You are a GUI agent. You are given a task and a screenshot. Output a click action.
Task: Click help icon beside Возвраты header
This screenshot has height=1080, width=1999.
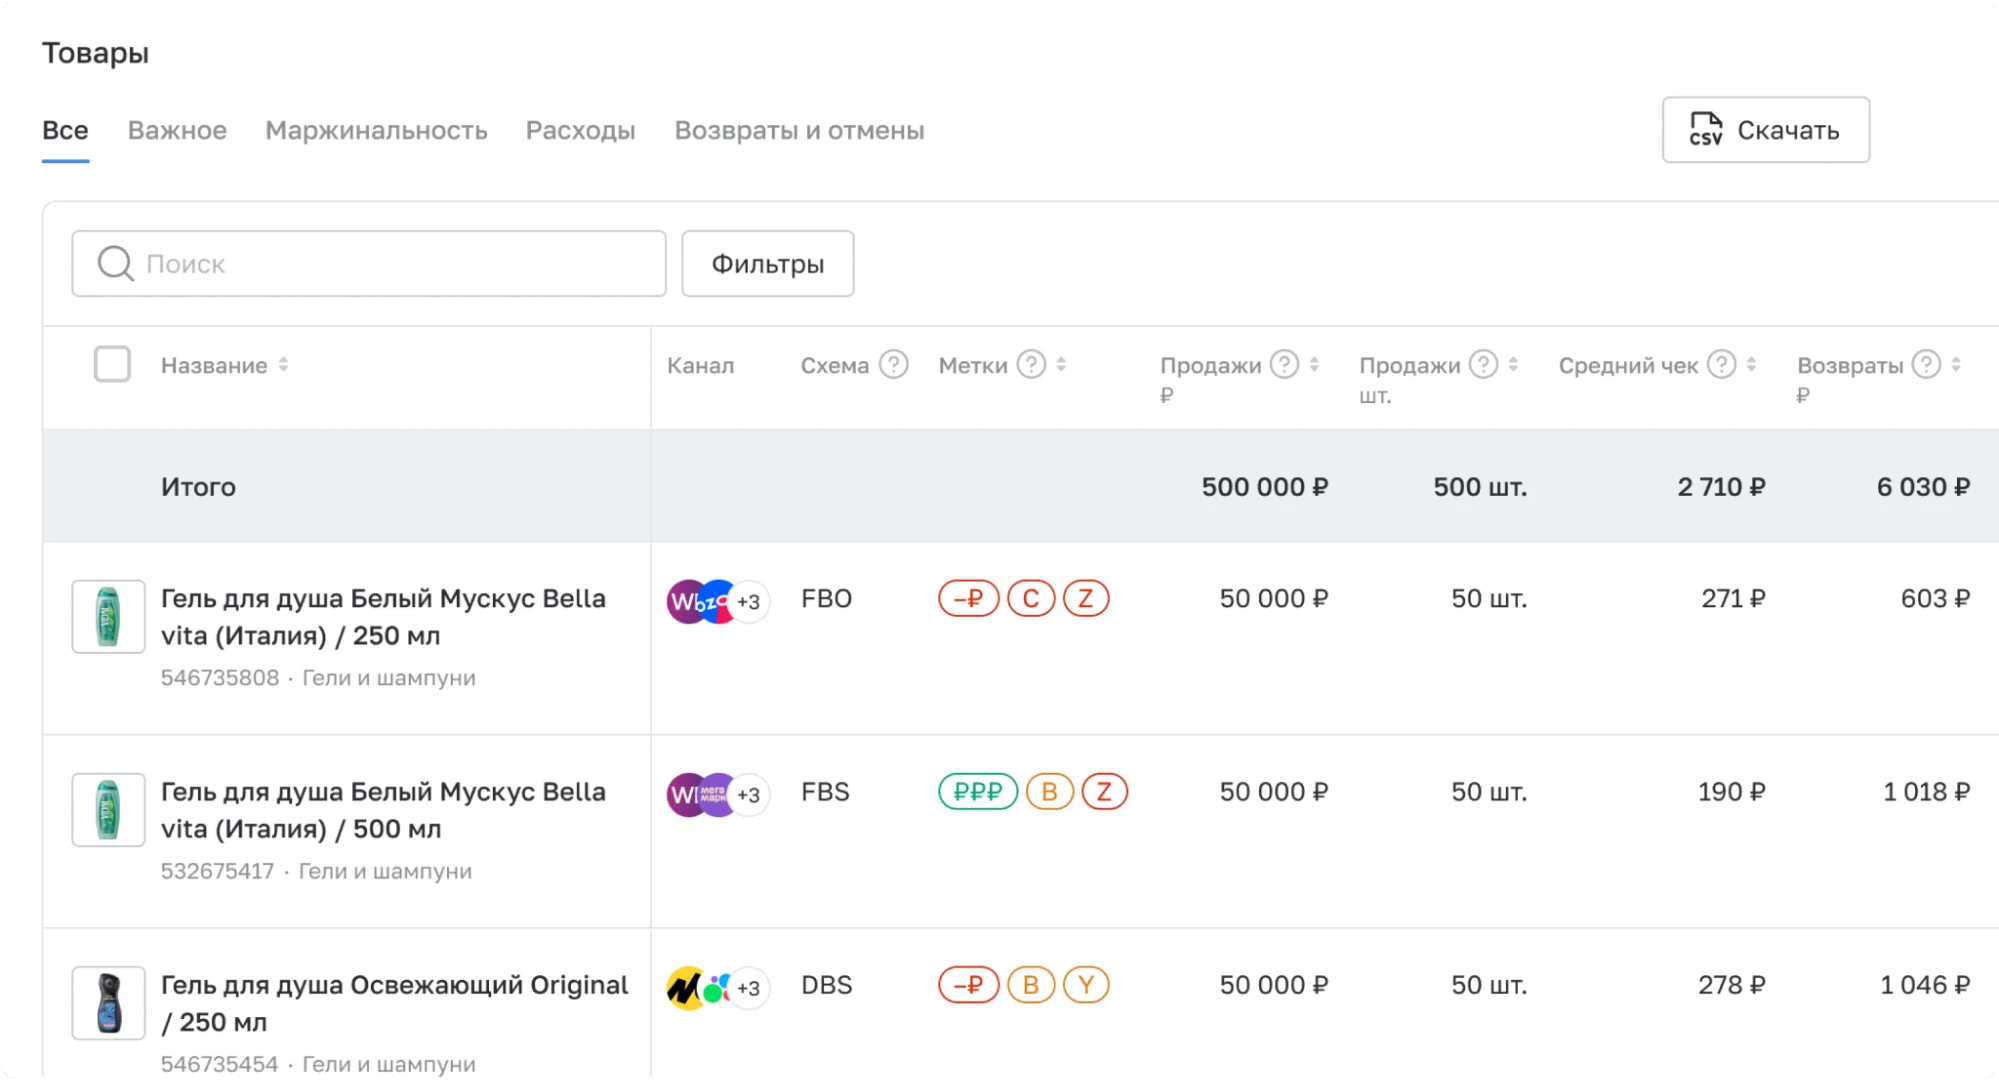[x=1926, y=365]
